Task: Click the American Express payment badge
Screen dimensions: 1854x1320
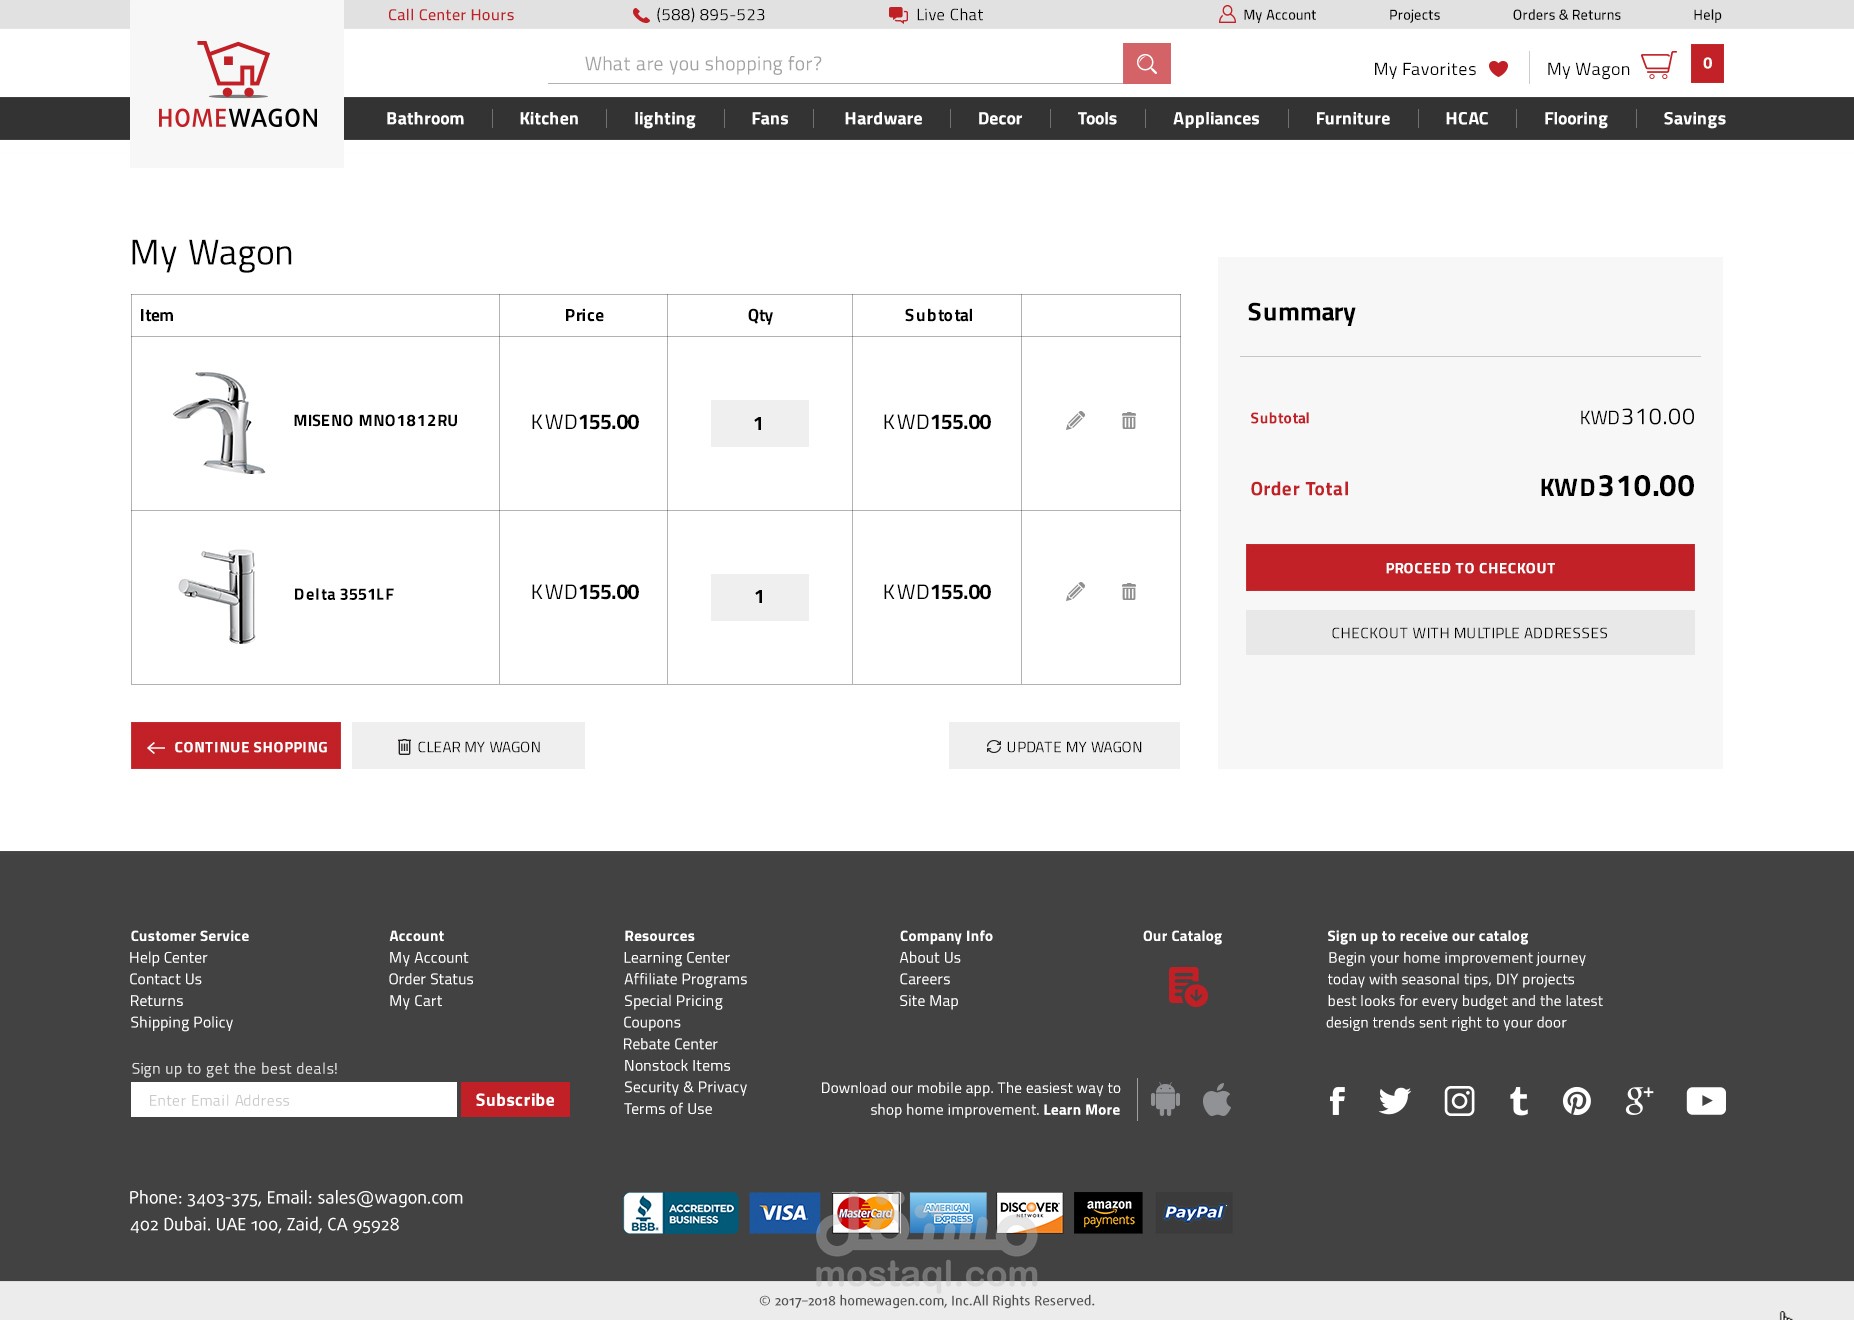Action: (x=949, y=1213)
